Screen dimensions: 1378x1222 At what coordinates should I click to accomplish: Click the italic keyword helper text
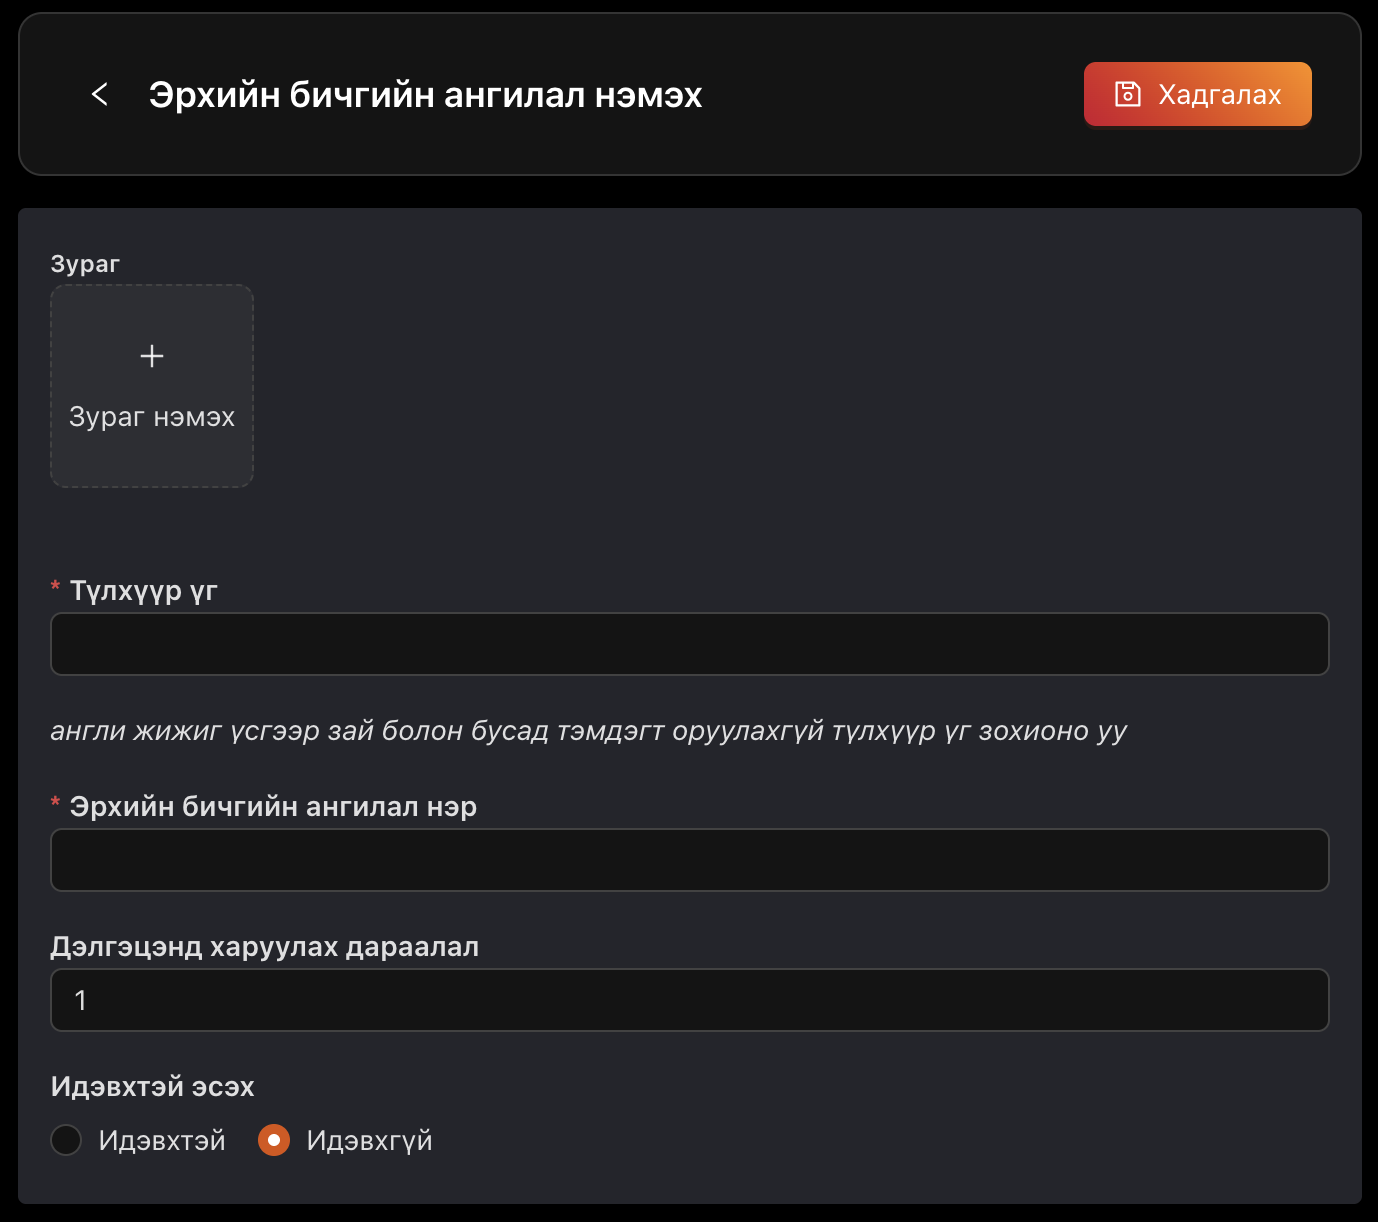point(588,731)
